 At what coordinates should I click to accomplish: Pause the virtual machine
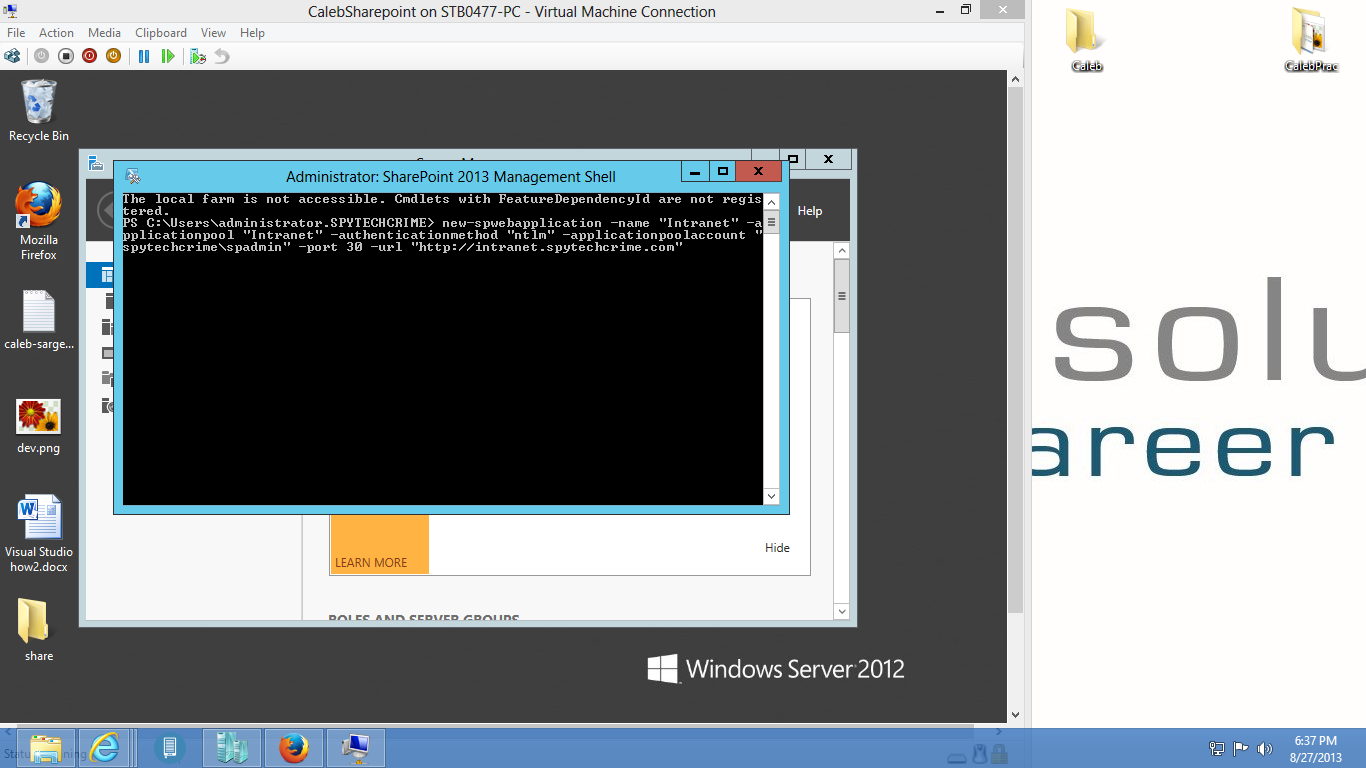[x=144, y=56]
